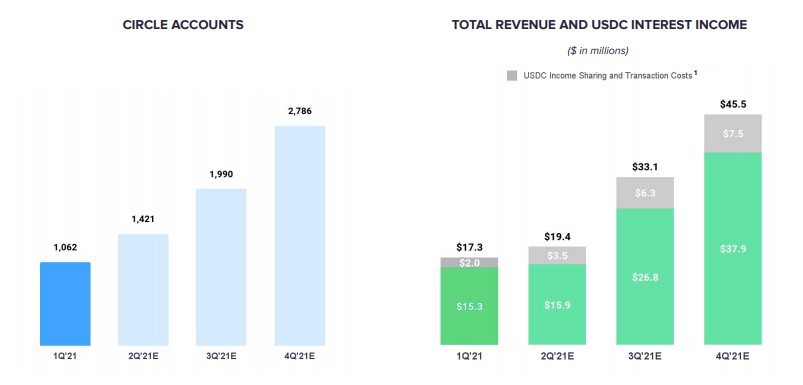803x385 pixels.
Task: Click the ($ in millions) subtitle
Action: click(598, 51)
